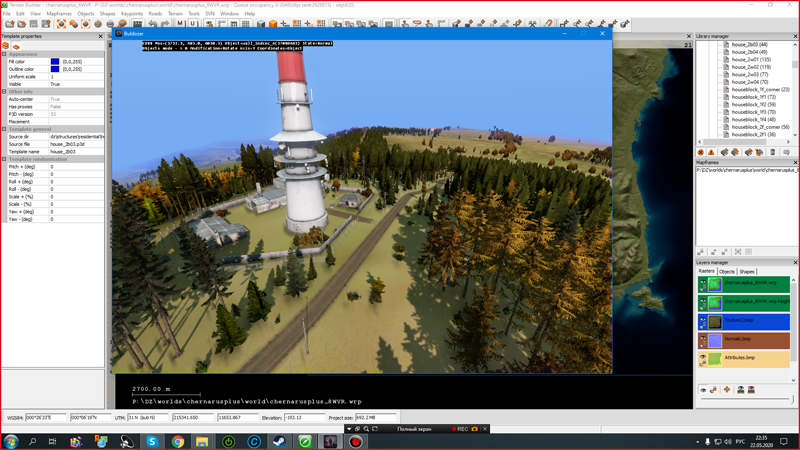Open the Terrain menu

(175, 14)
